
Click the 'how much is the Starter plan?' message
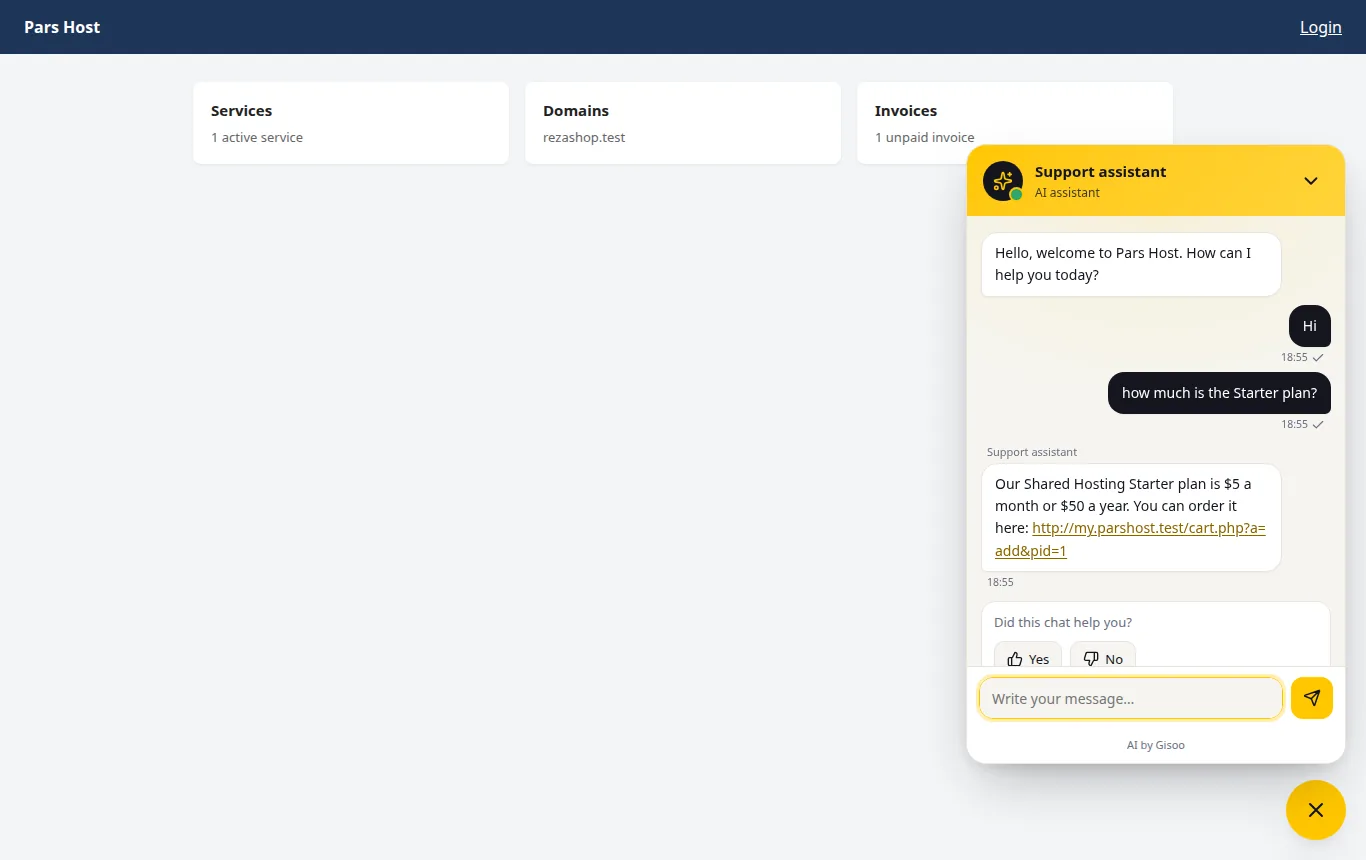click(1219, 393)
